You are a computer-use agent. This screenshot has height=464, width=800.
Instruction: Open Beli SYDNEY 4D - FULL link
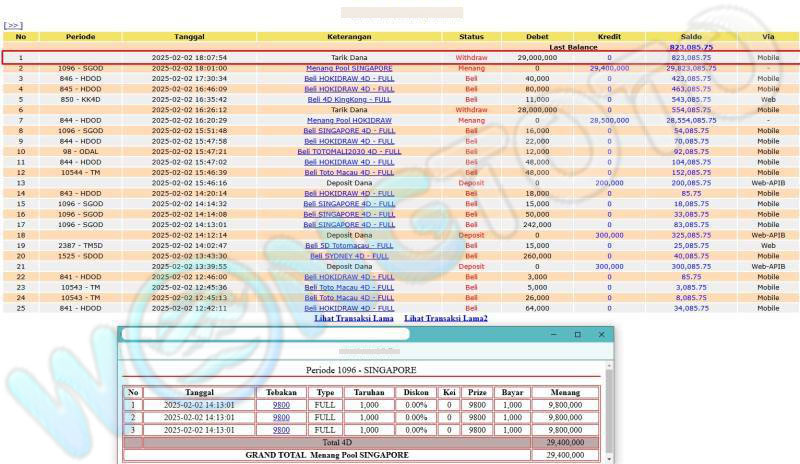point(349,255)
